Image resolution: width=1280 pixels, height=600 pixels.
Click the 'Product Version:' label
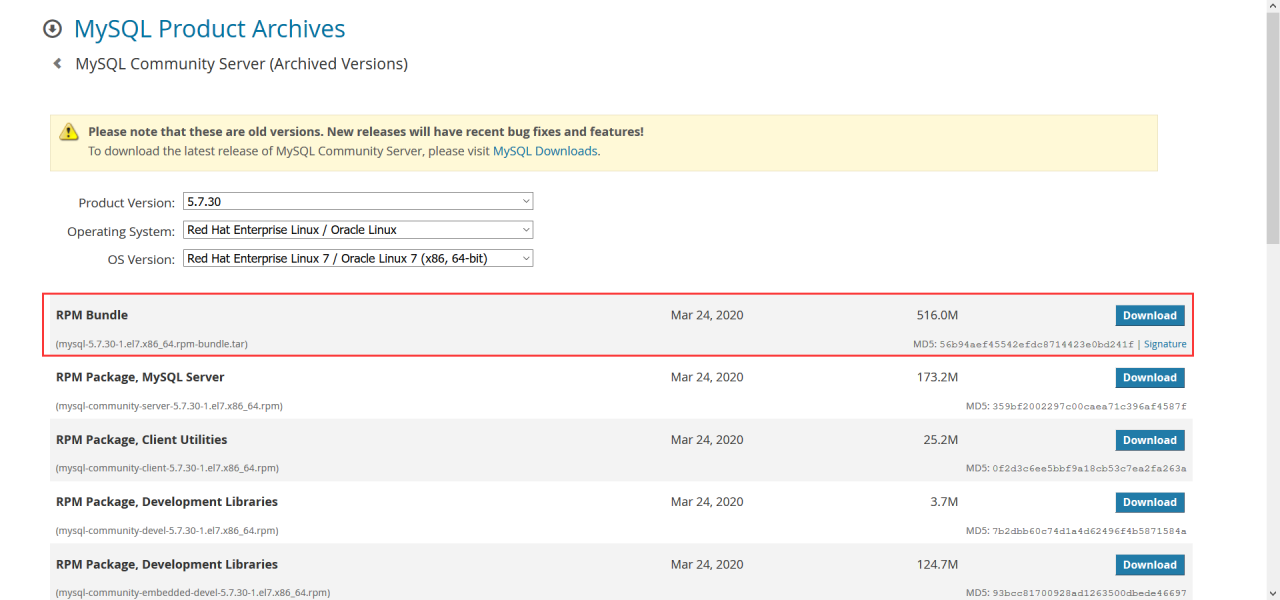click(x=127, y=203)
